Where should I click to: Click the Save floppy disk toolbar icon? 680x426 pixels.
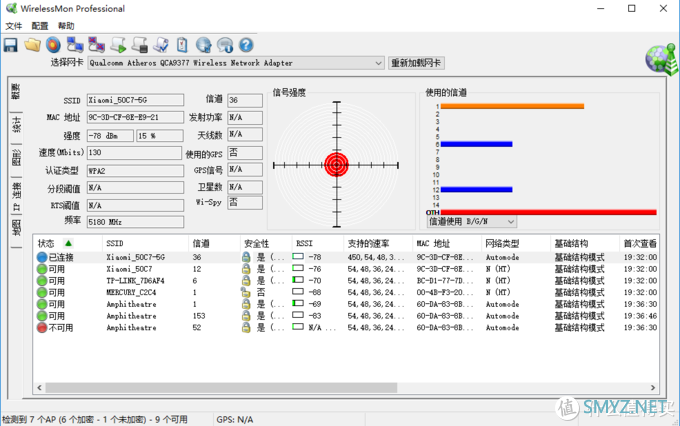(x=10, y=45)
